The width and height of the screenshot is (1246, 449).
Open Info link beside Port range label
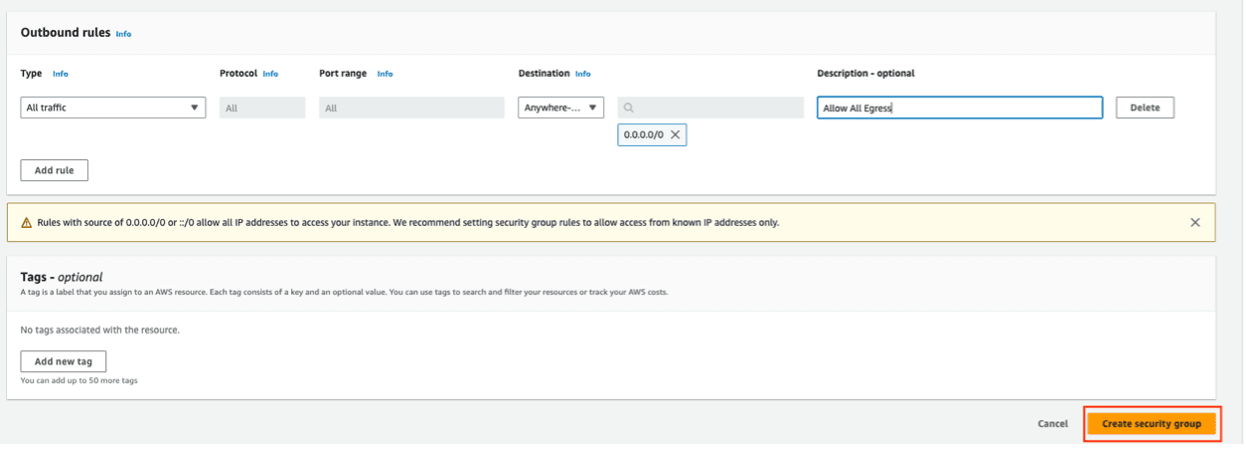(x=385, y=74)
